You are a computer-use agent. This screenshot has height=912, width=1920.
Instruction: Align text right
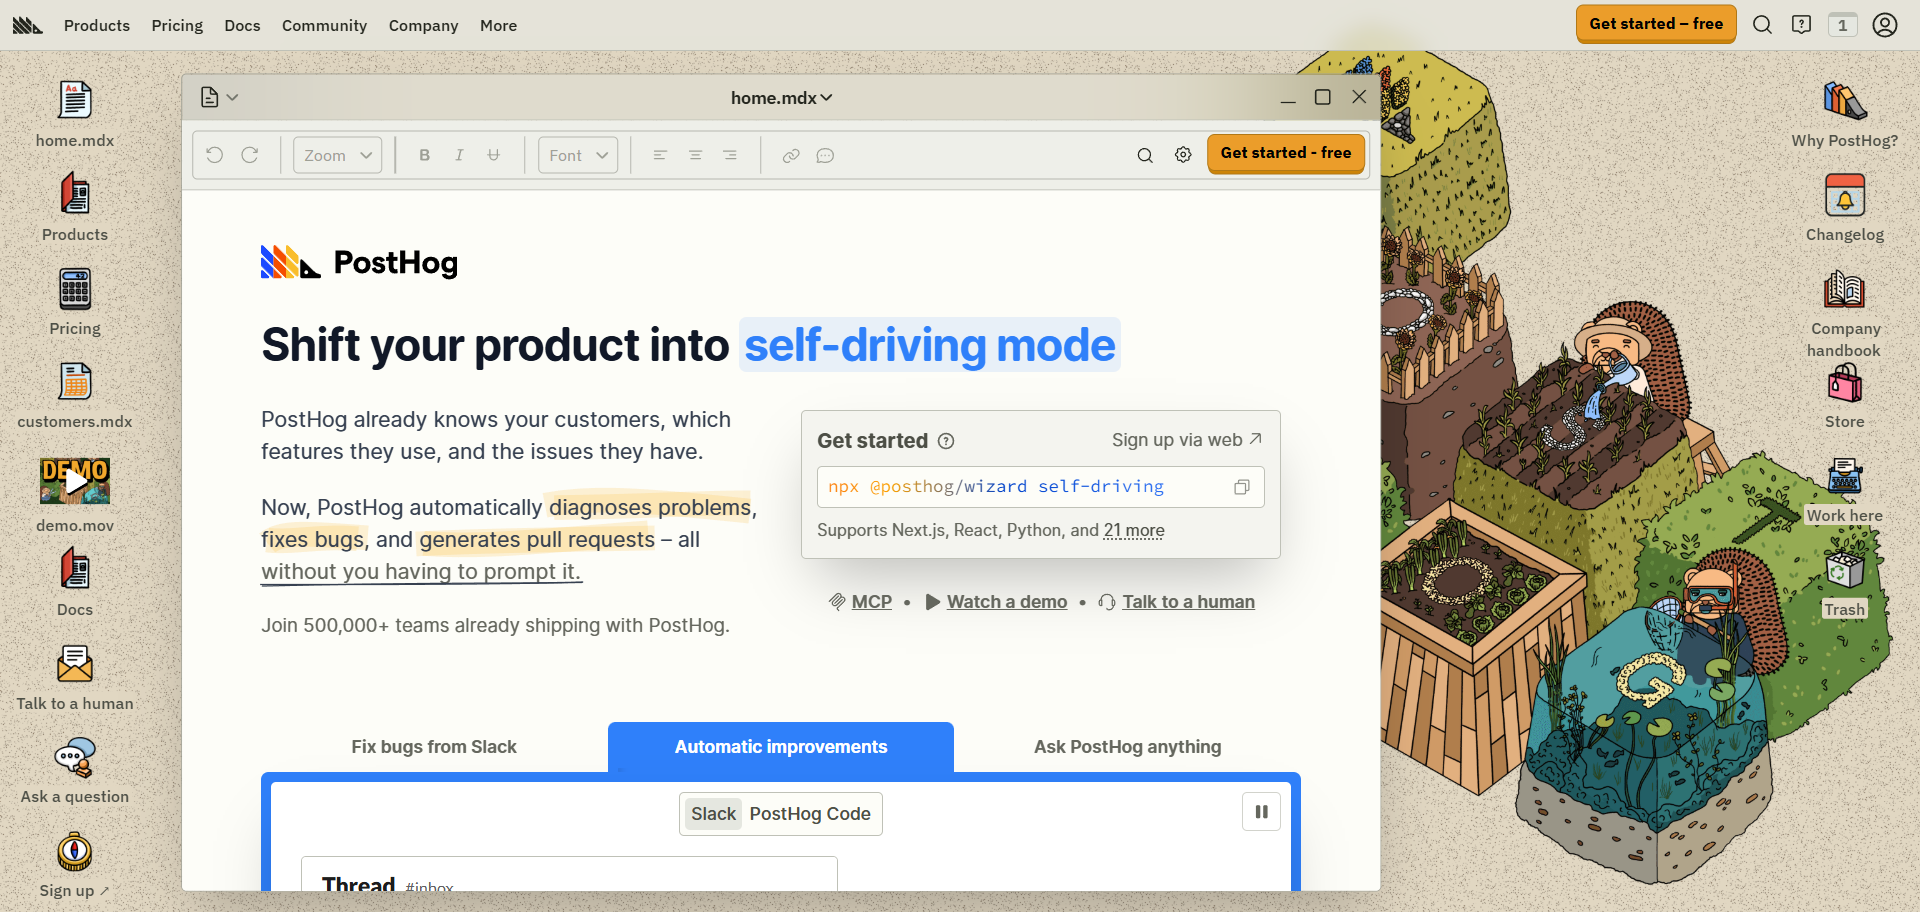(x=730, y=155)
